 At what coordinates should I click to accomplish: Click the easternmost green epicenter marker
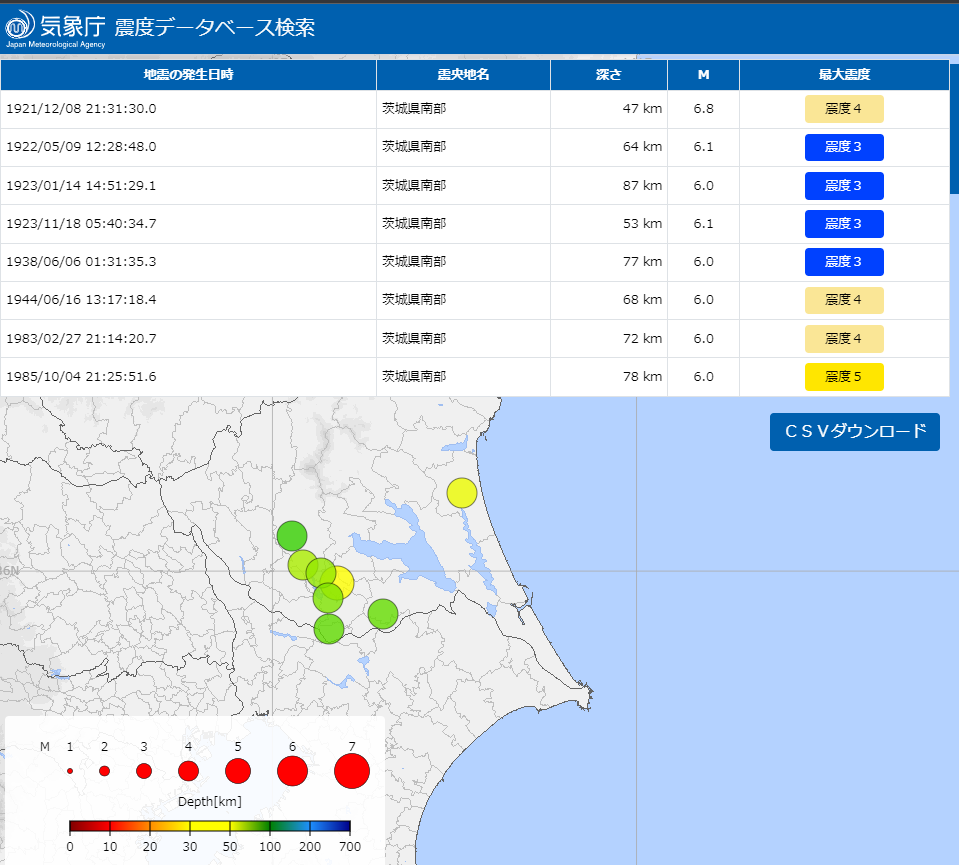383,613
